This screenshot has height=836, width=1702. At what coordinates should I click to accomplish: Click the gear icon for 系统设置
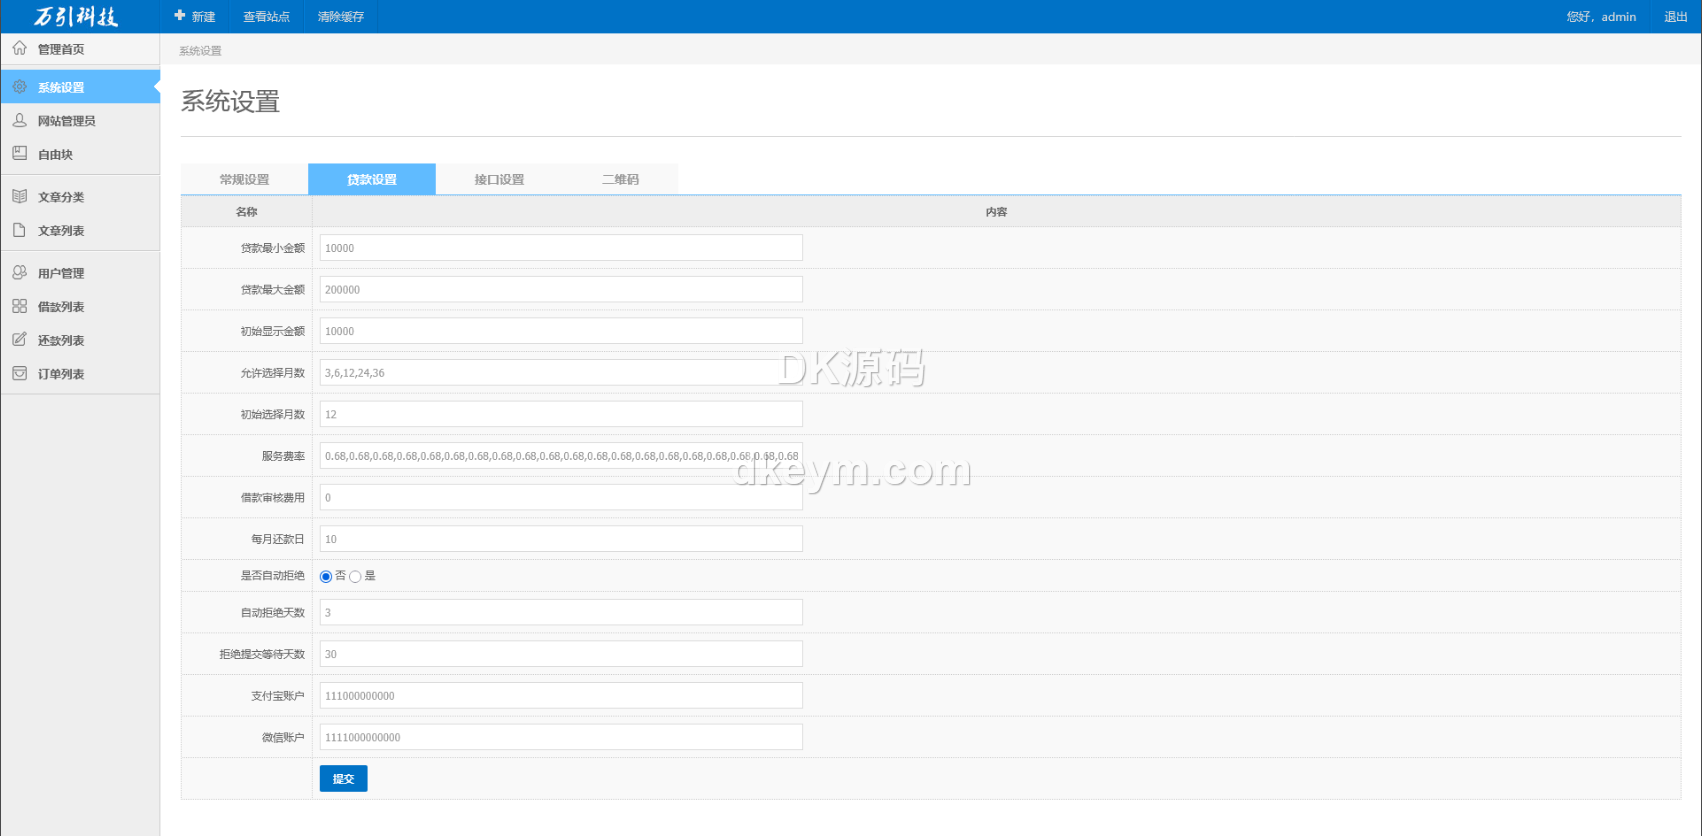pyautogui.click(x=19, y=87)
